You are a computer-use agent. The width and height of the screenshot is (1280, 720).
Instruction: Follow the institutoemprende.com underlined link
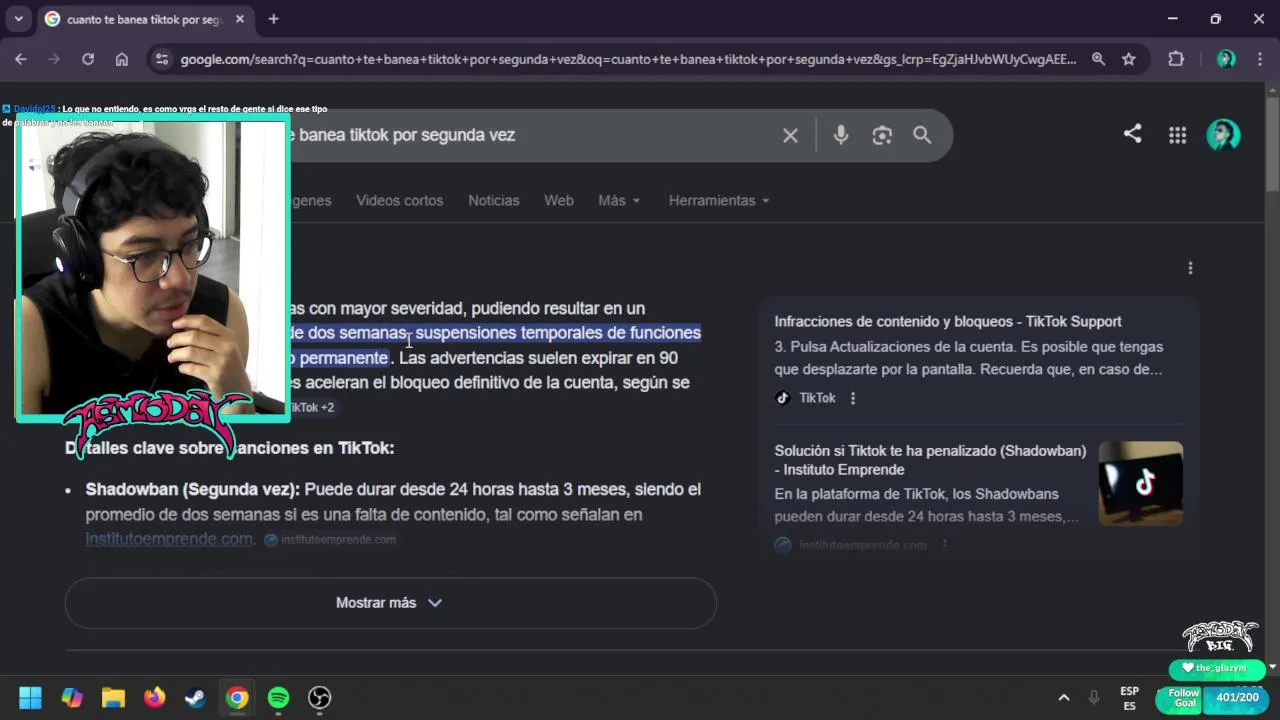169,539
